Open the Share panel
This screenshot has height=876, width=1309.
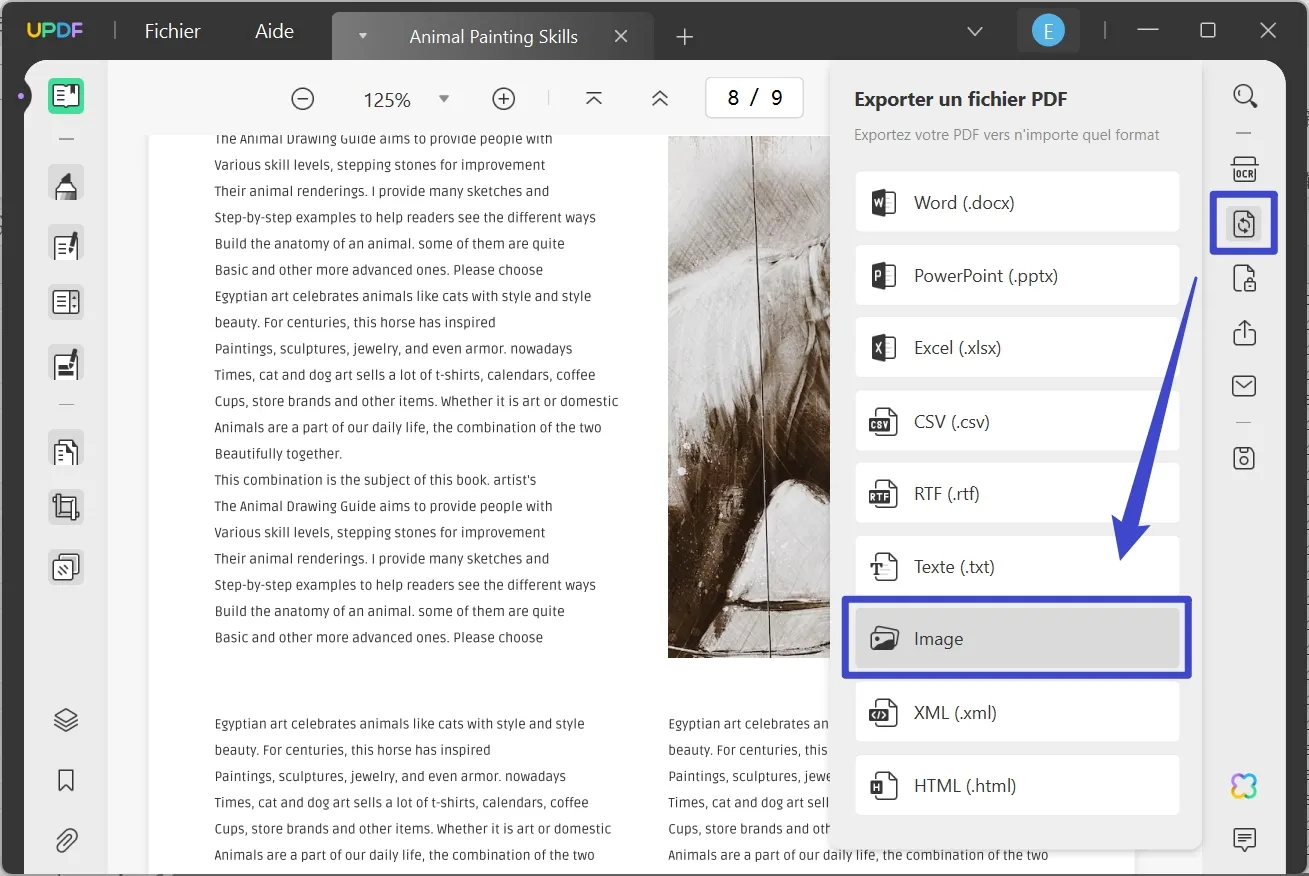tap(1244, 331)
